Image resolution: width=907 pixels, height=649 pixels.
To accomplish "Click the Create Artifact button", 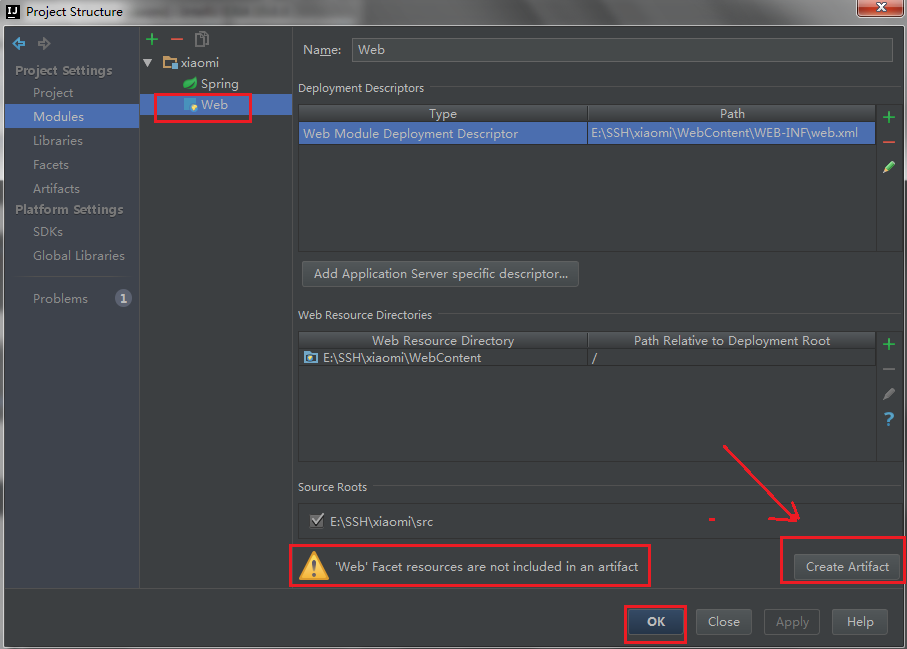I will point(847,567).
